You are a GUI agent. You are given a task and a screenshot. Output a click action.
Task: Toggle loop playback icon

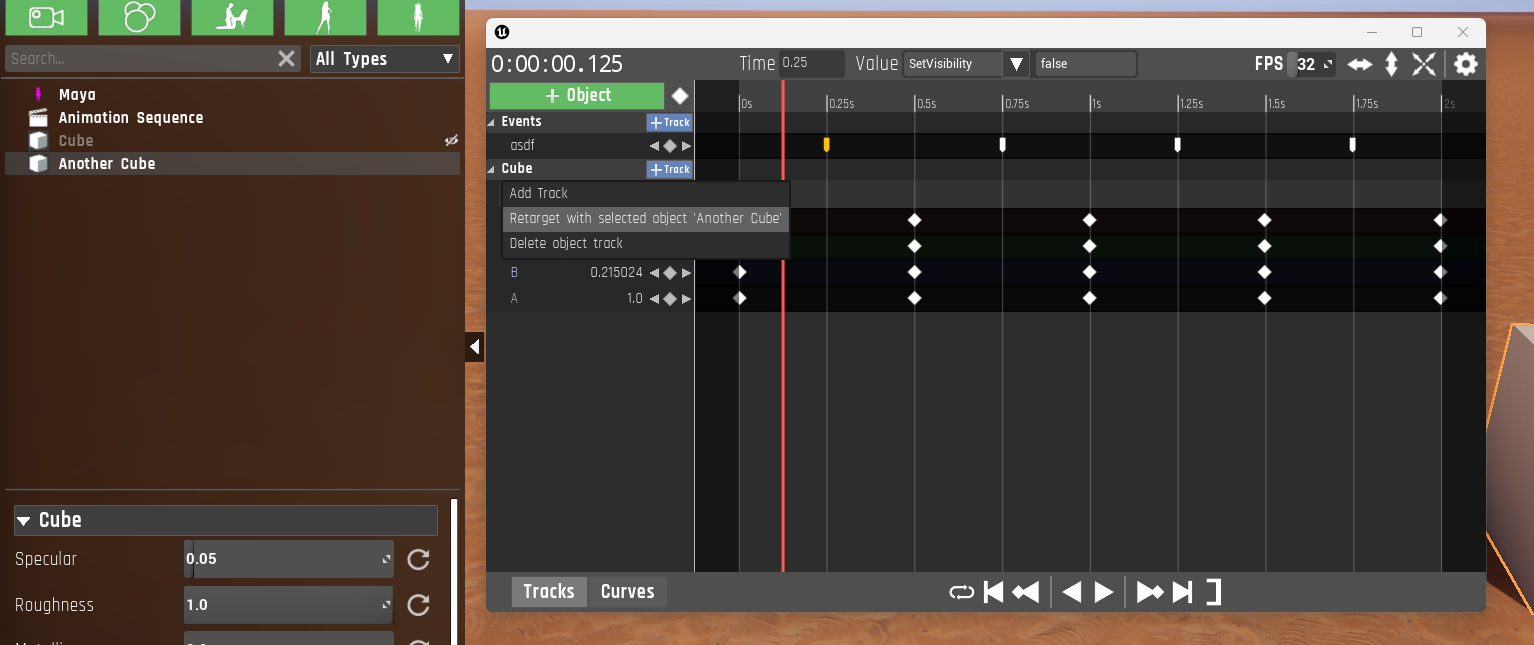(x=961, y=592)
